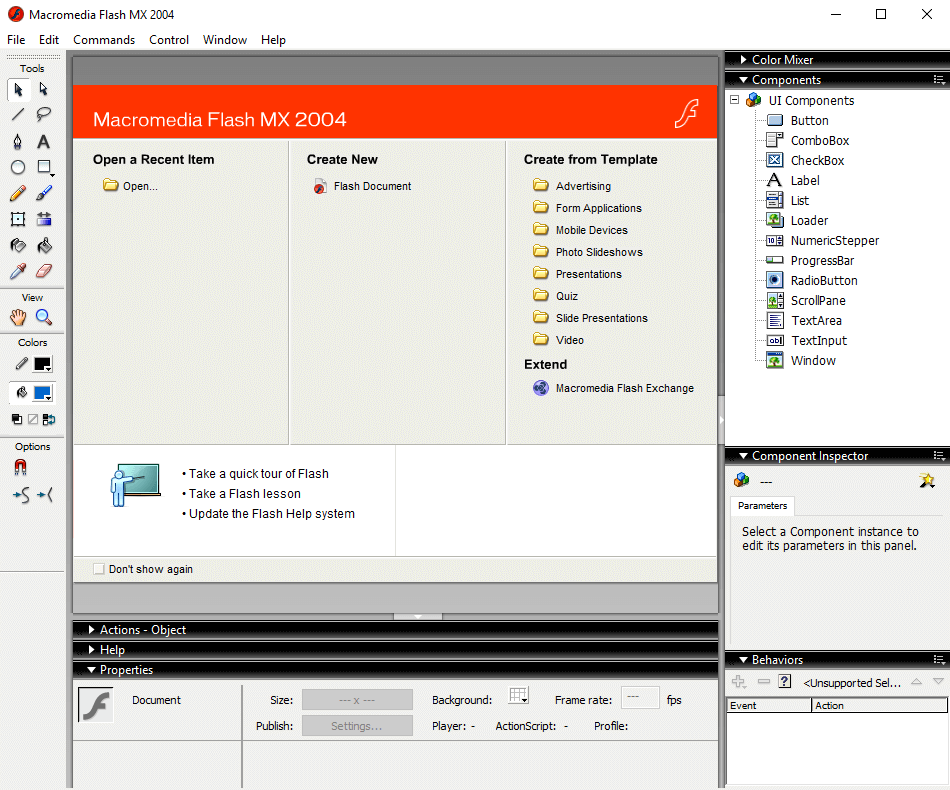This screenshot has height=790, width=950.
Task: Click the Frame rate input field
Action: click(640, 697)
